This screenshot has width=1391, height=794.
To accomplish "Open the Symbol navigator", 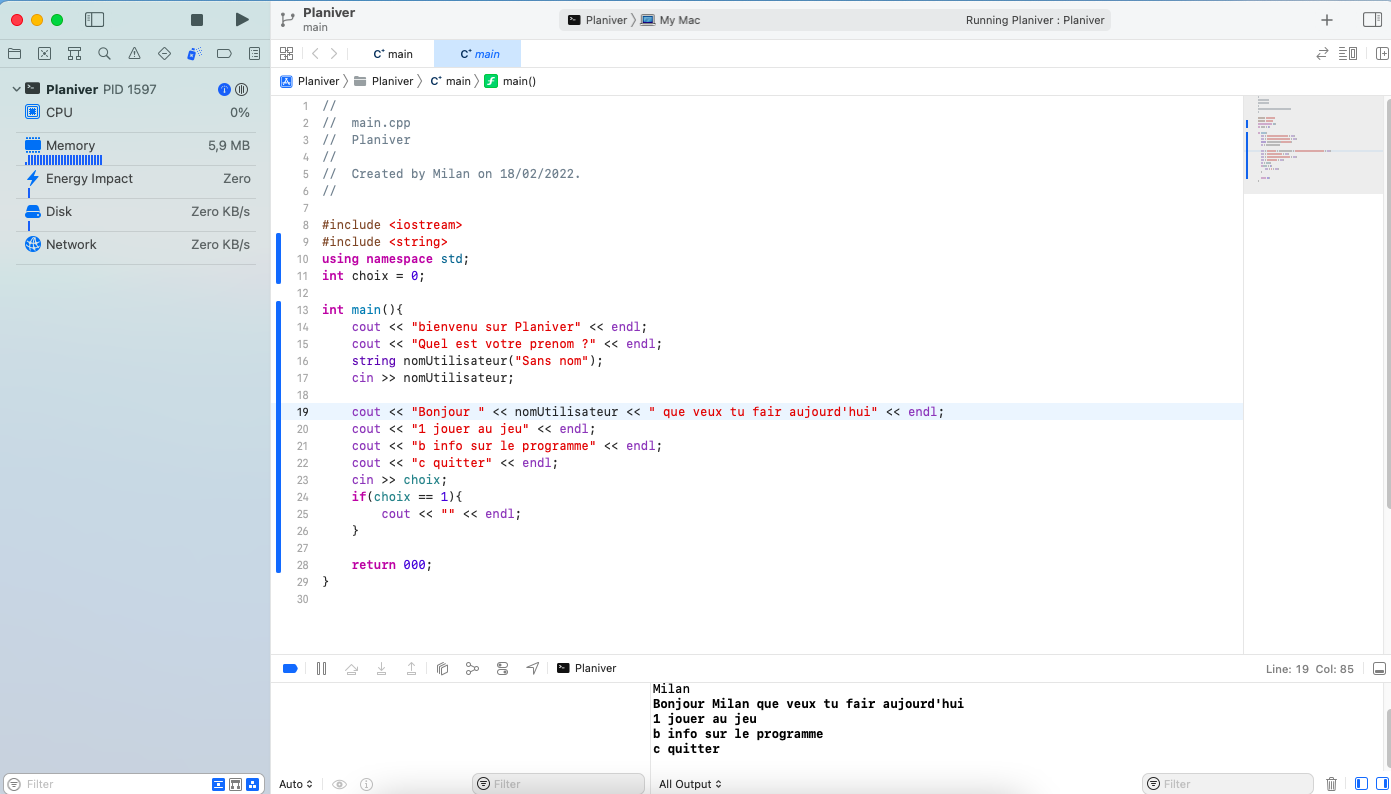I will tap(74, 54).
